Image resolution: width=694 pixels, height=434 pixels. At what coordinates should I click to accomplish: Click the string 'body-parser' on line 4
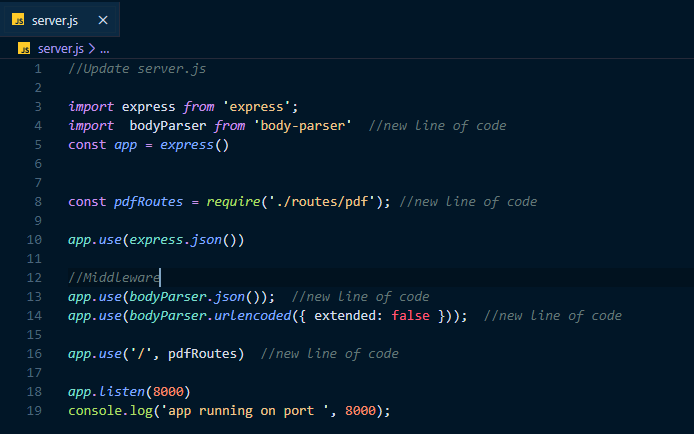303,126
